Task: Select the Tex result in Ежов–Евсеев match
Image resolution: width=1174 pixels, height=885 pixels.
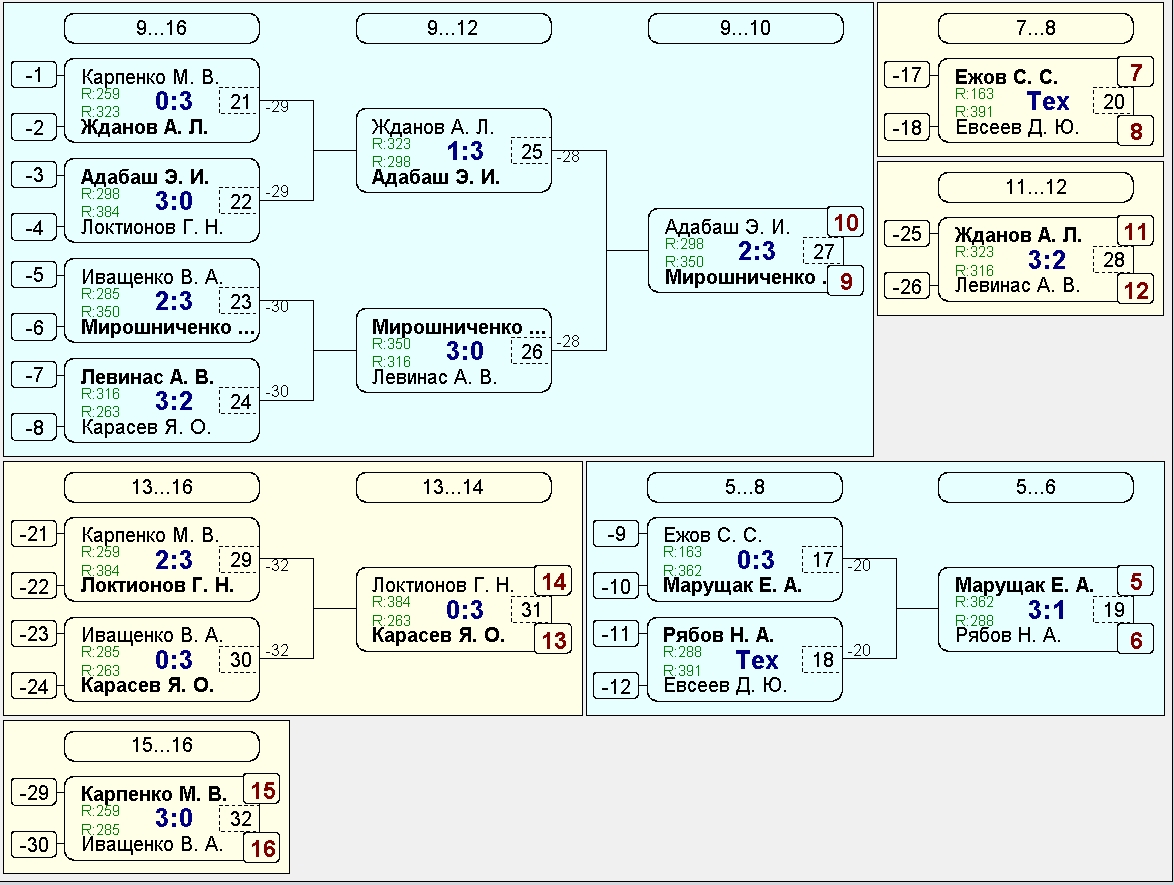Action: (1048, 102)
